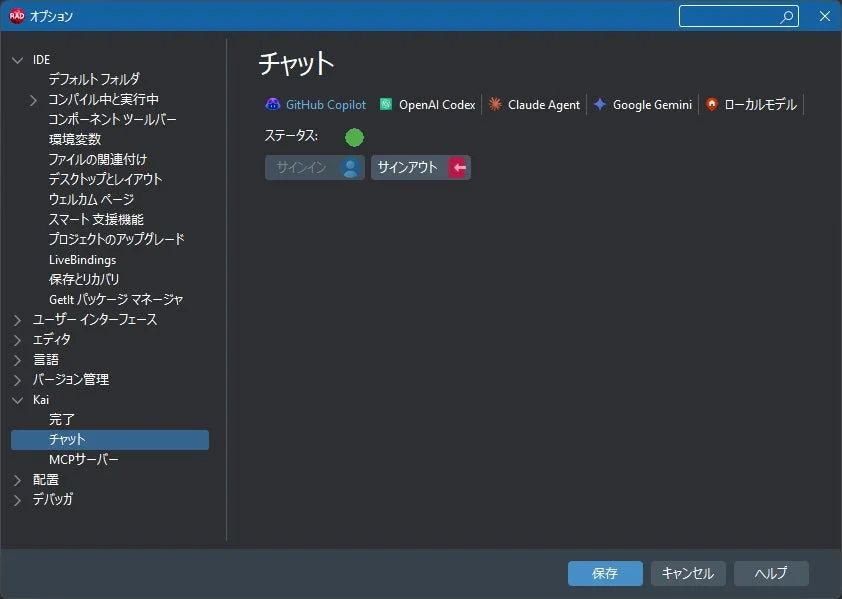Click the search magnifier icon

[x=787, y=17]
